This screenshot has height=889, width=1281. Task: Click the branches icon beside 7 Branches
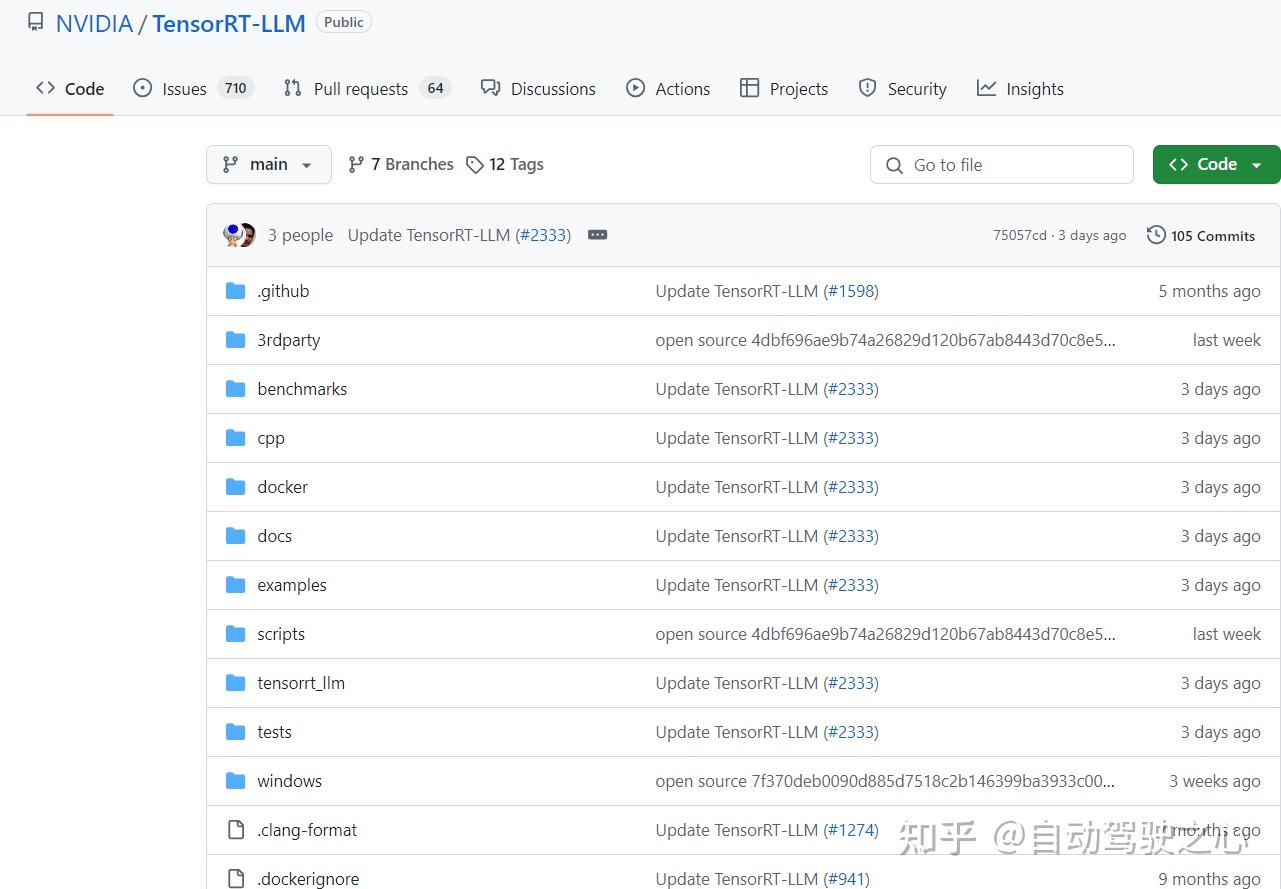(356, 164)
